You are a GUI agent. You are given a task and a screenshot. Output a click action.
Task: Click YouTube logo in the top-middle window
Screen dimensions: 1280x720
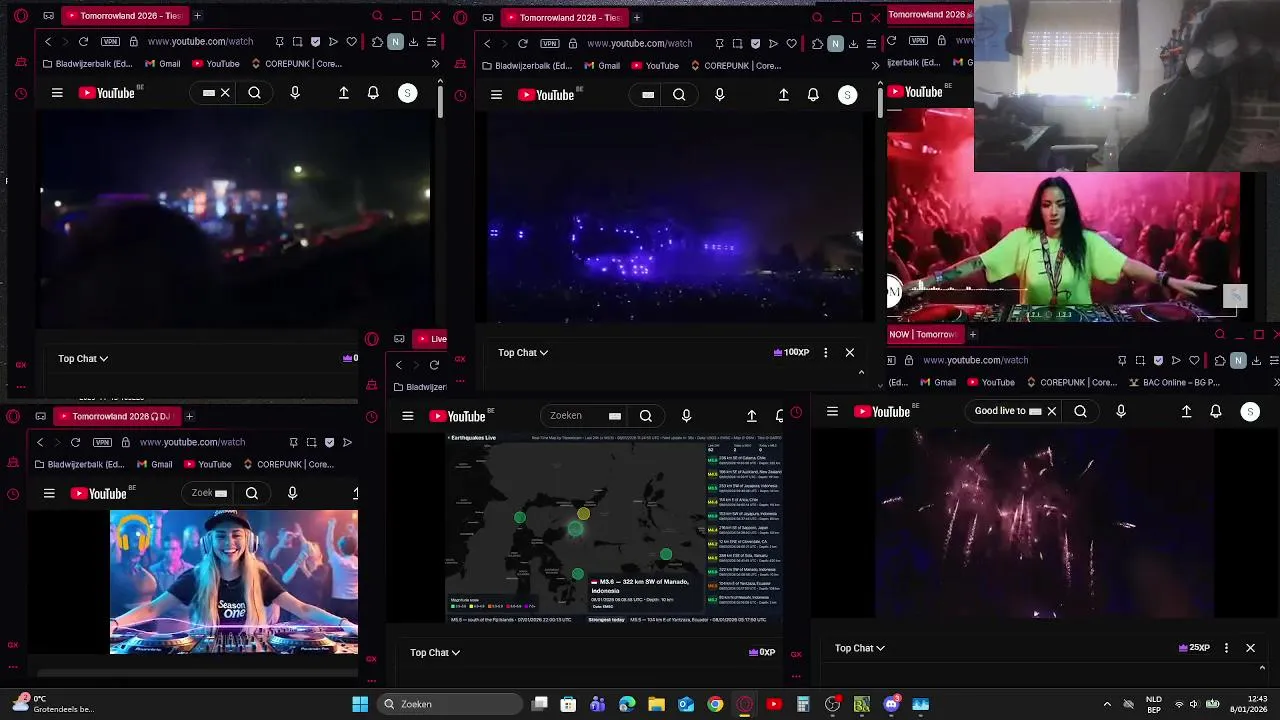coord(547,95)
